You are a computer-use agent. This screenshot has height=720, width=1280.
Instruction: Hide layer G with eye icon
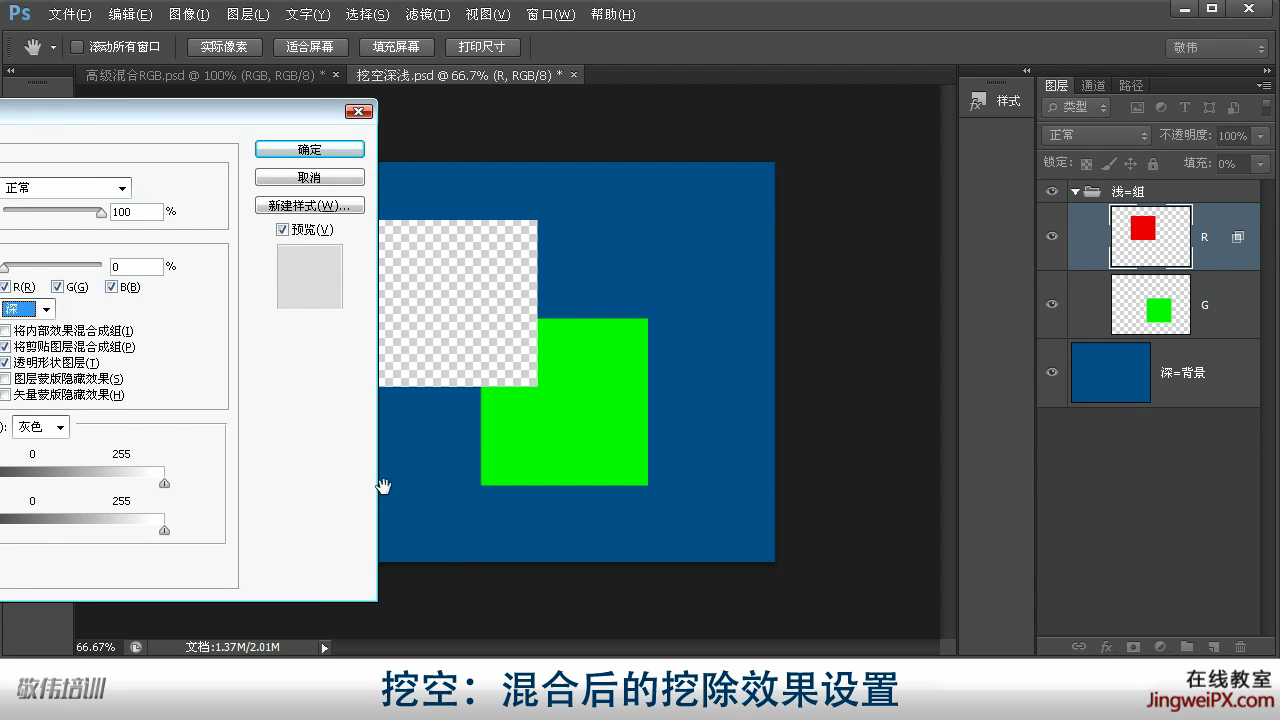click(x=1051, y=304)
